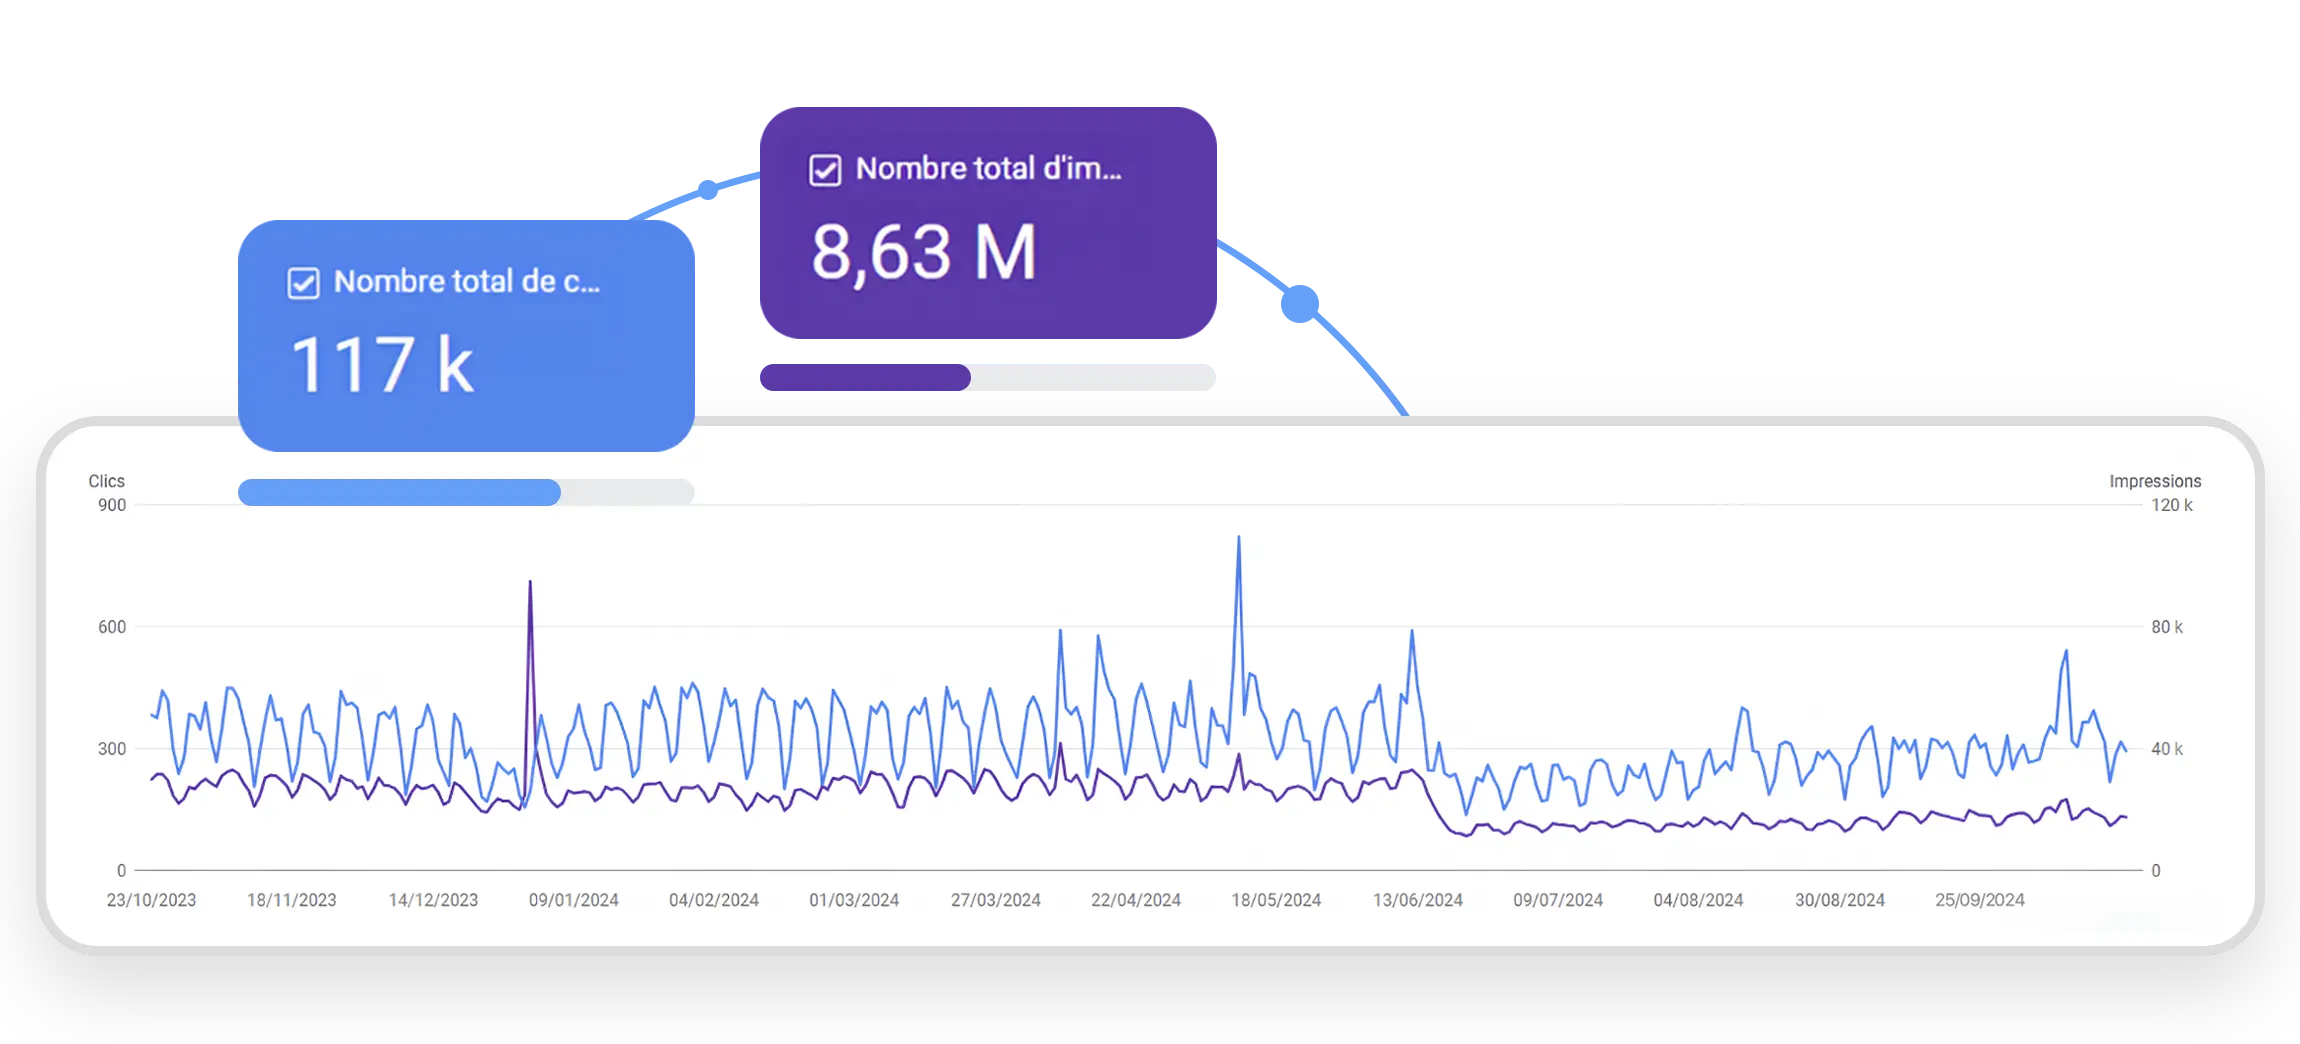Viewport: 2300px width, 1044px height.
Task: Click the 18/05/2024 date label
Action: [x=1276, y=900]
